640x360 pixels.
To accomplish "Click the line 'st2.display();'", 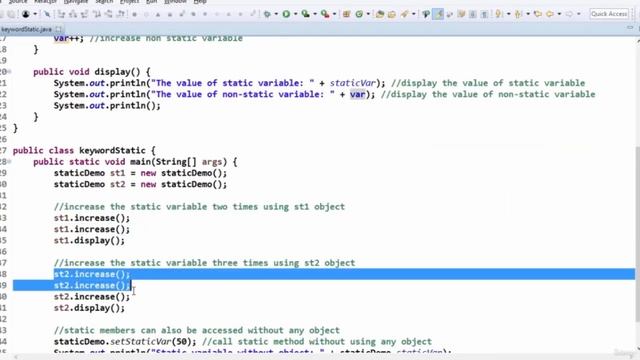I will pyautogui.click(x=89, y=308).
